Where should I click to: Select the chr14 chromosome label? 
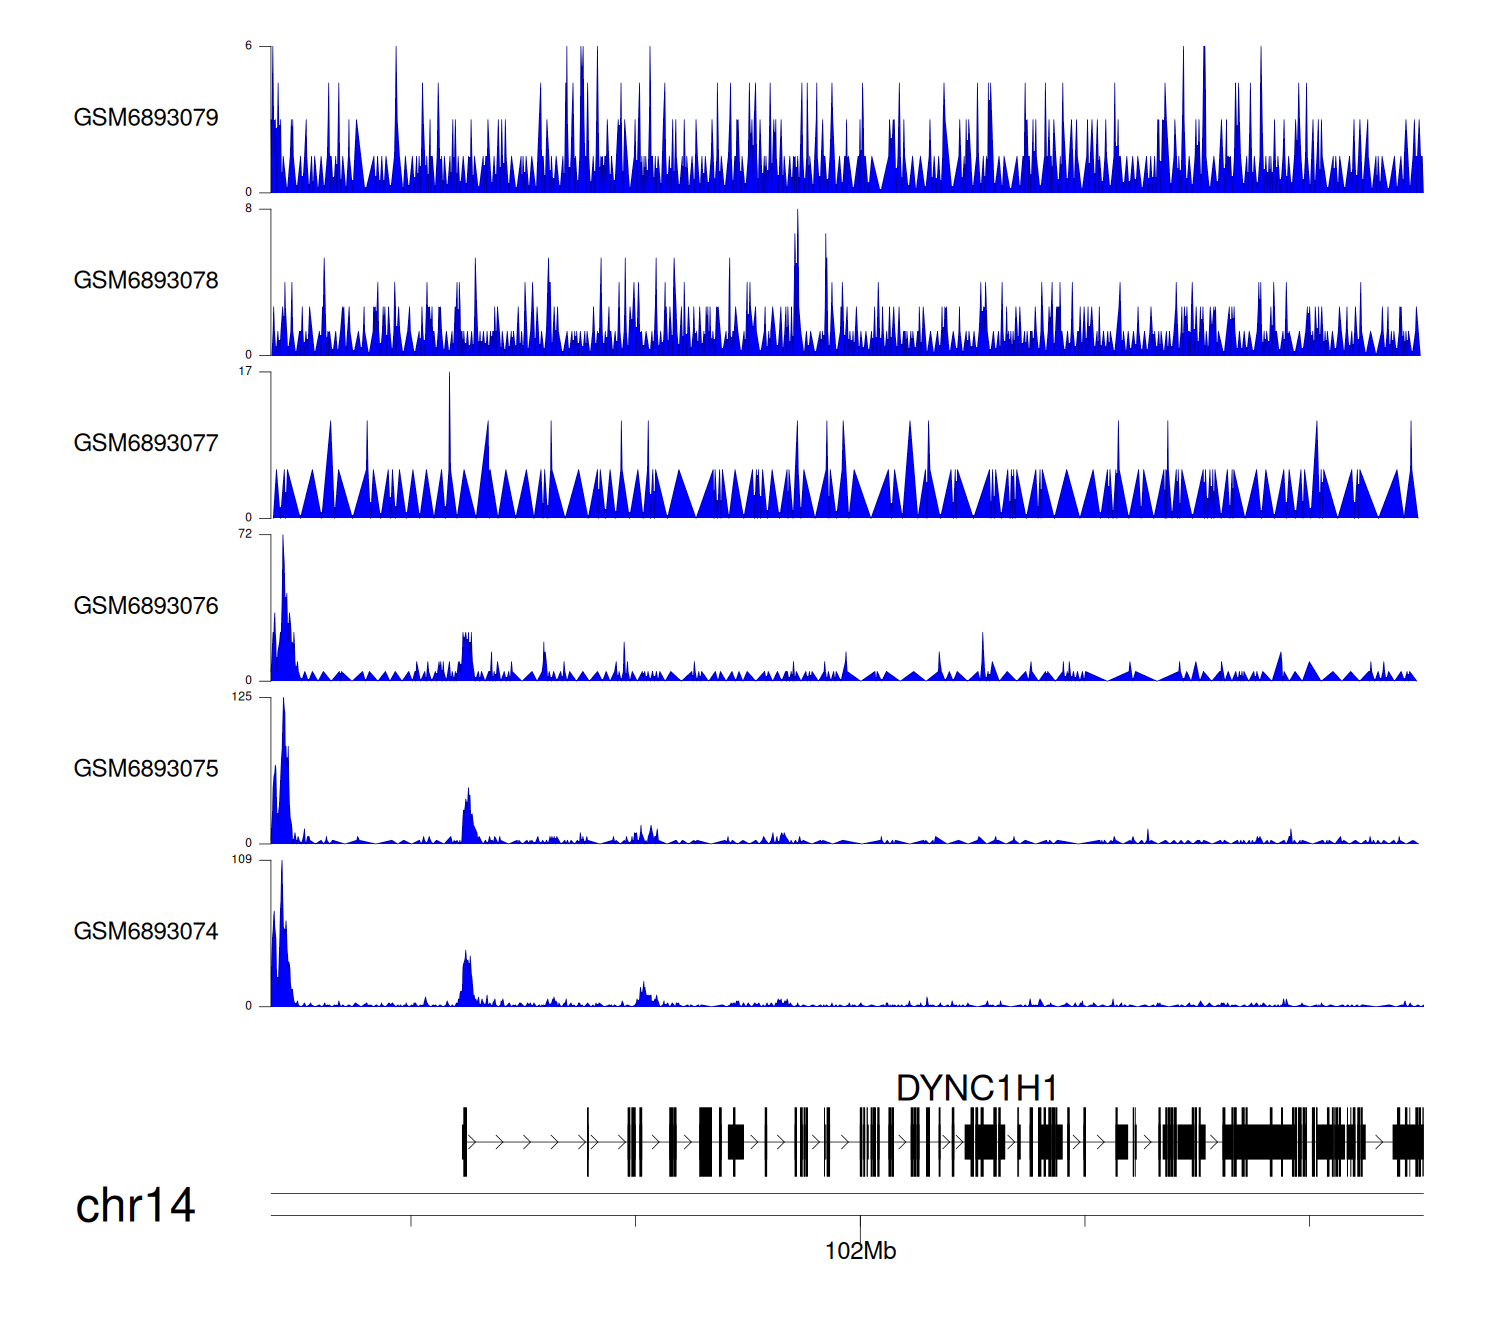click(135, 1206)
